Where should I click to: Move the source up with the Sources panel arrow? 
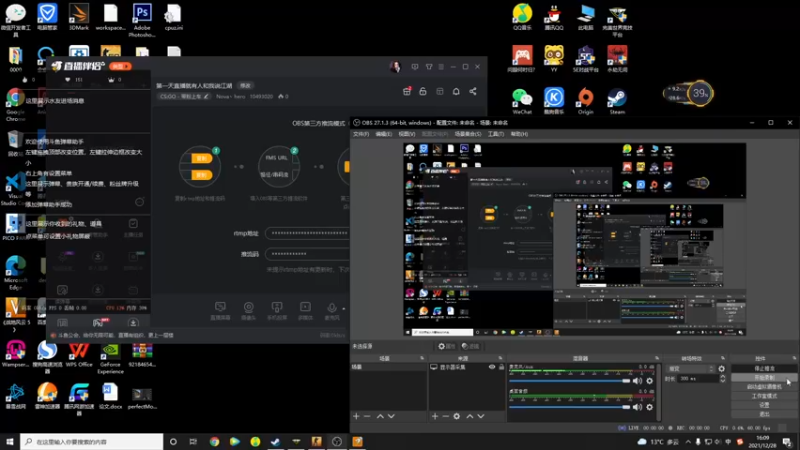point(470,416)
